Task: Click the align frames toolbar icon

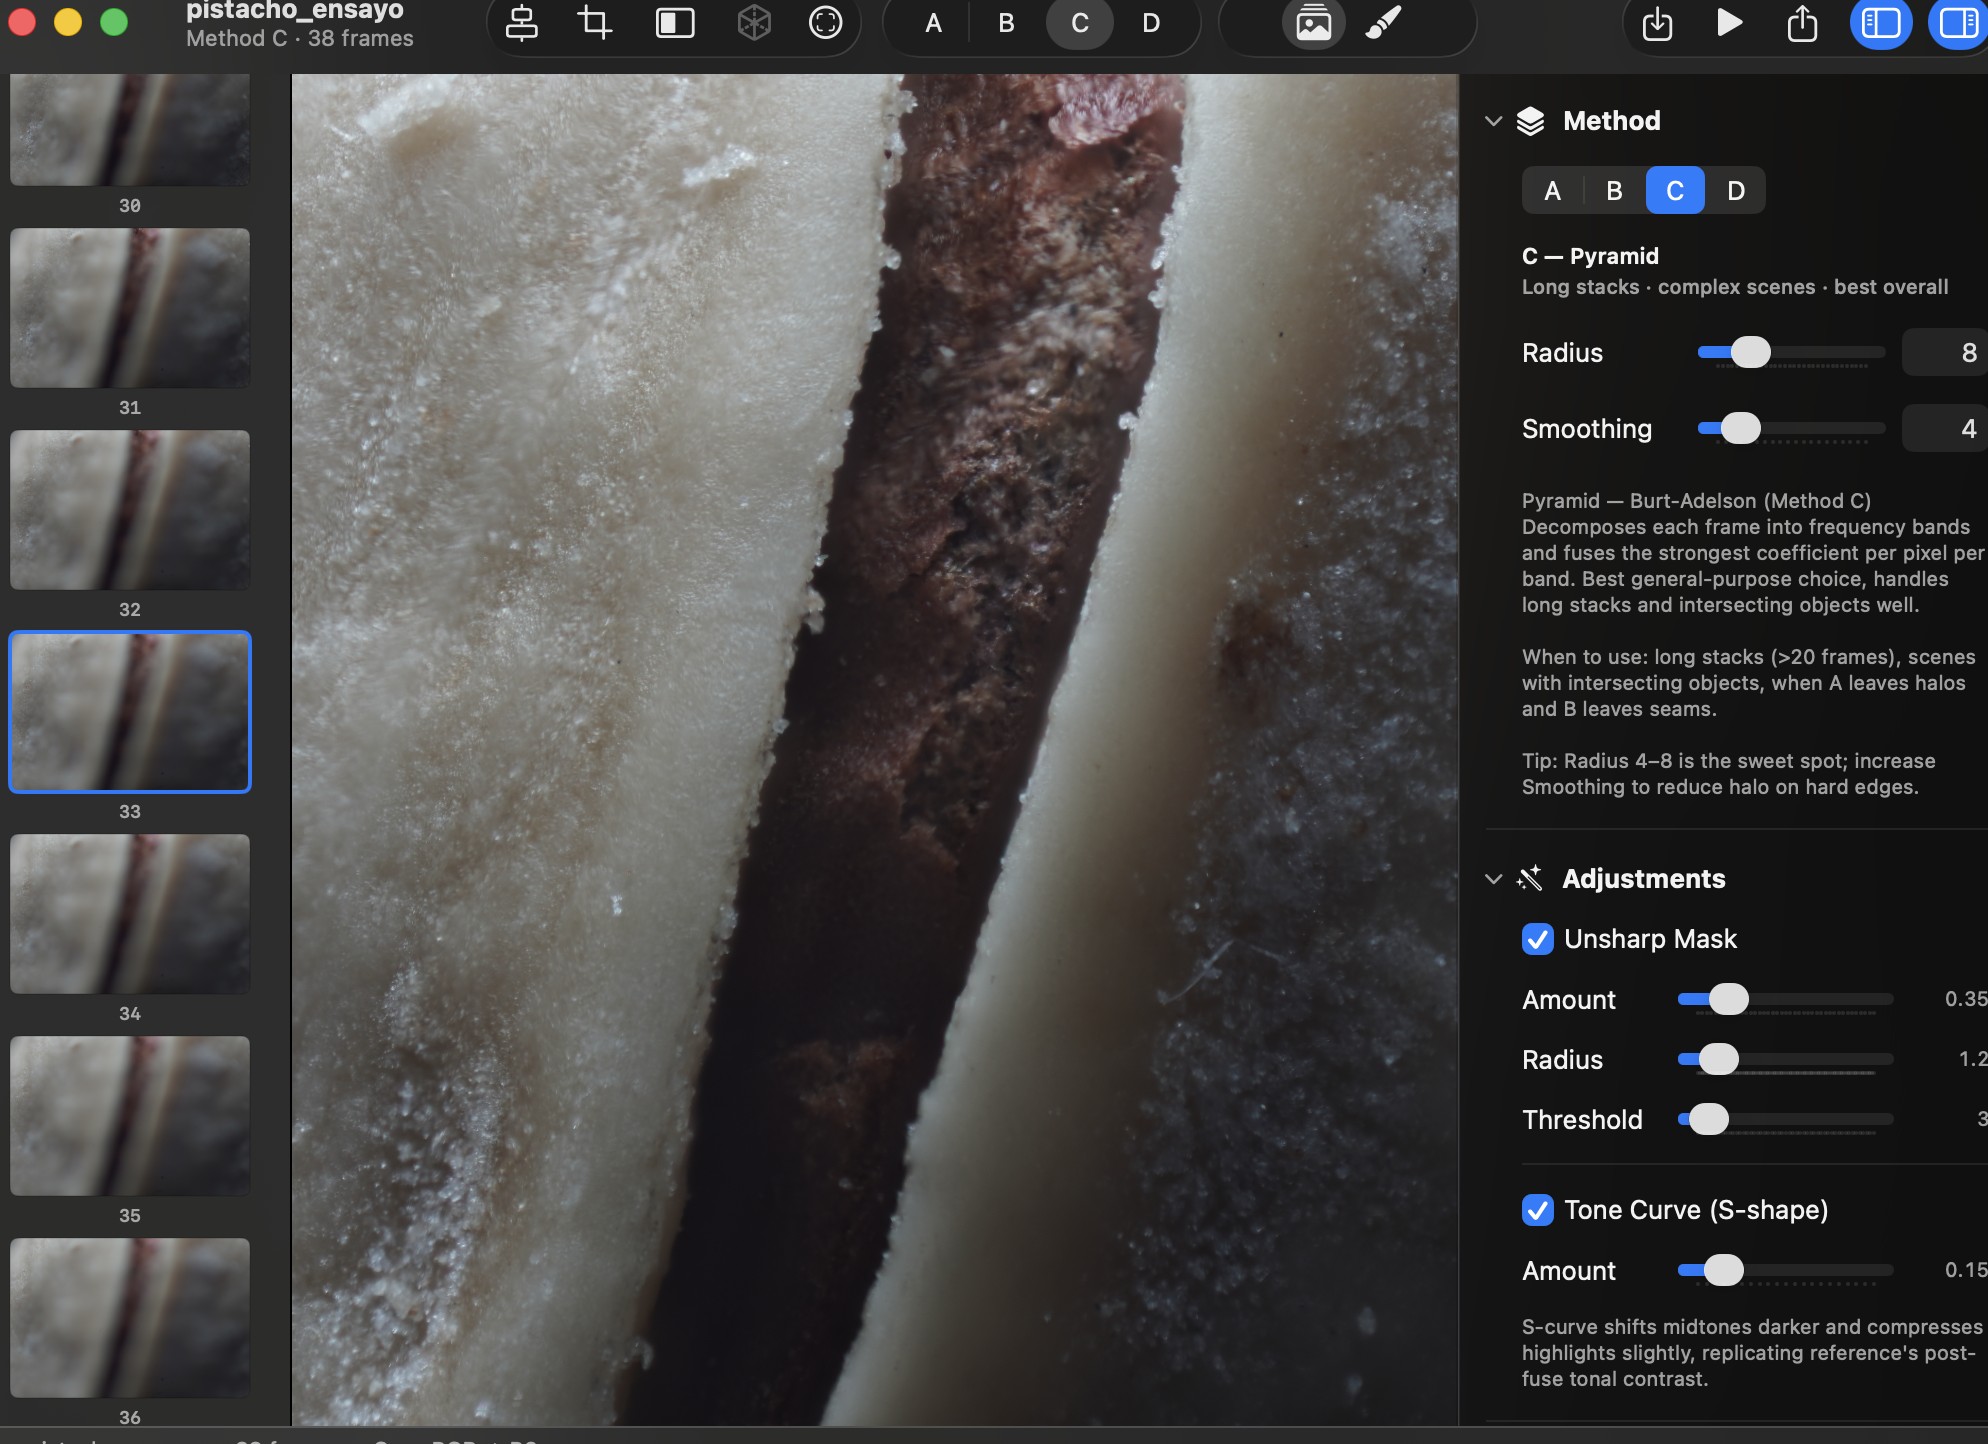Action: [x=521, y=23]
